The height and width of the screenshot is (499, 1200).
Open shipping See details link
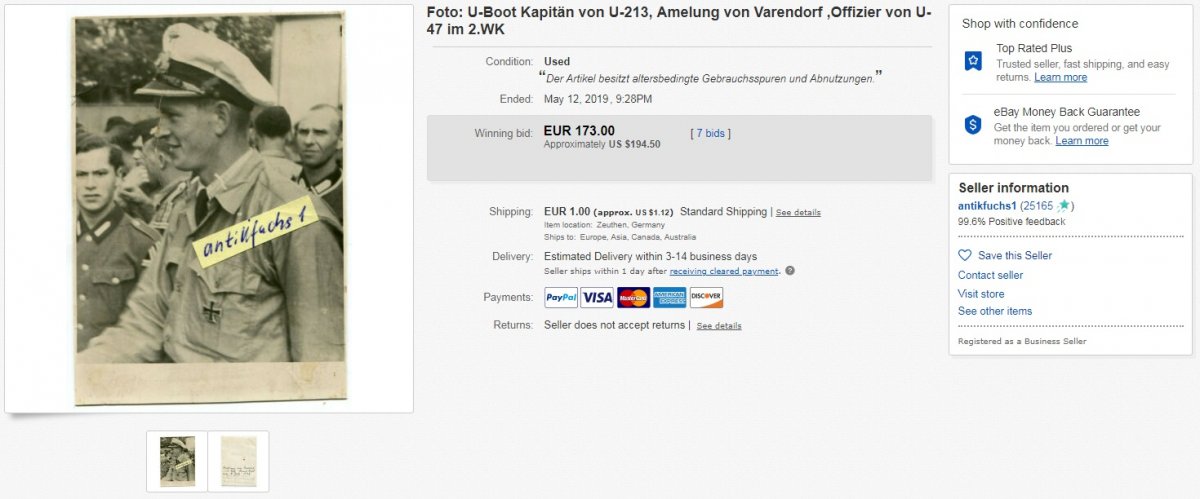(x=798, y=213)
